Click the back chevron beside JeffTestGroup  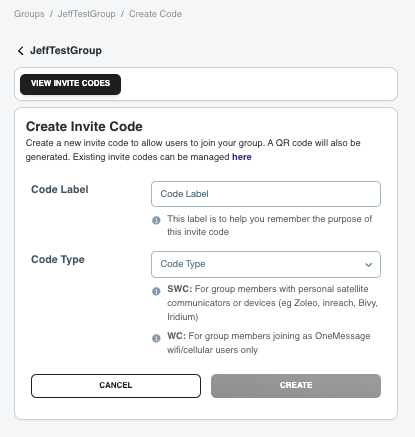click(21, 51)
